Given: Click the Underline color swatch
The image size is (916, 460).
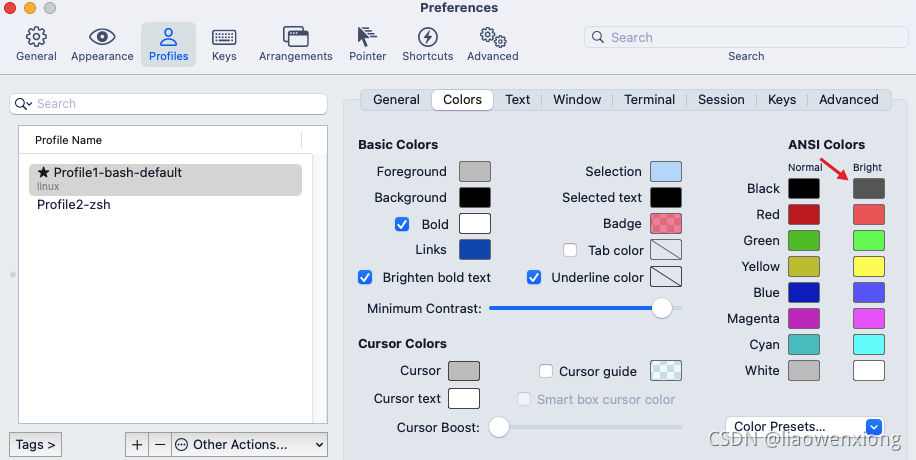Looking at the screenshot, I should point(666,277).
